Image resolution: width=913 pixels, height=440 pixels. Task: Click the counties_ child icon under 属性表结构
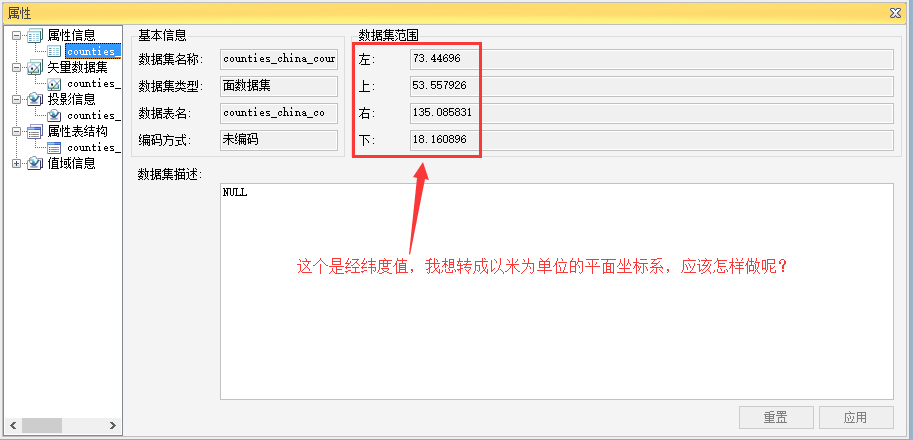(x=54, y=147)
